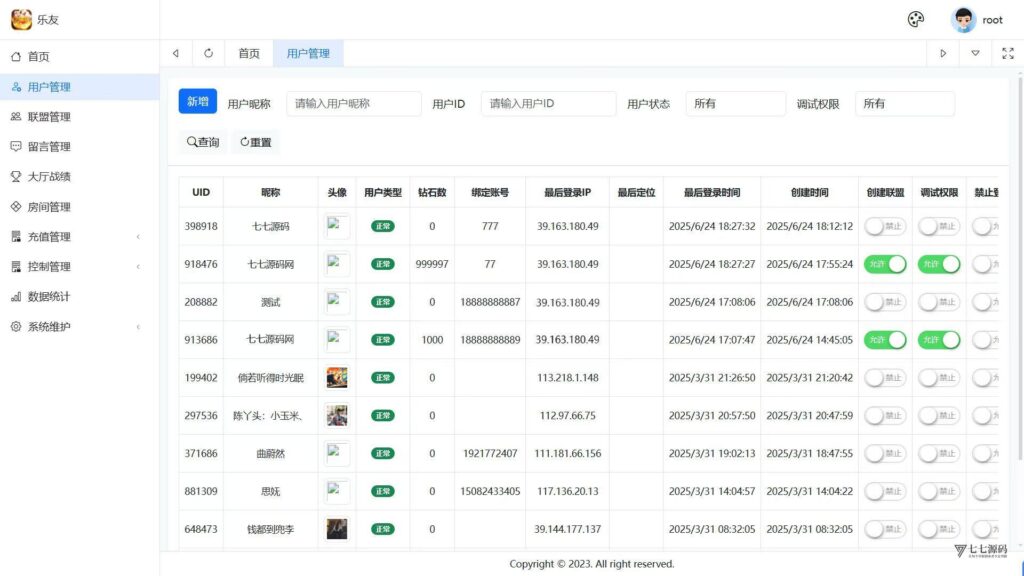Image resolution: width=1024 pixels, height=576 pixels.
Task: Open the 用户状态 dropdown
Action: (x=735, y=103)
